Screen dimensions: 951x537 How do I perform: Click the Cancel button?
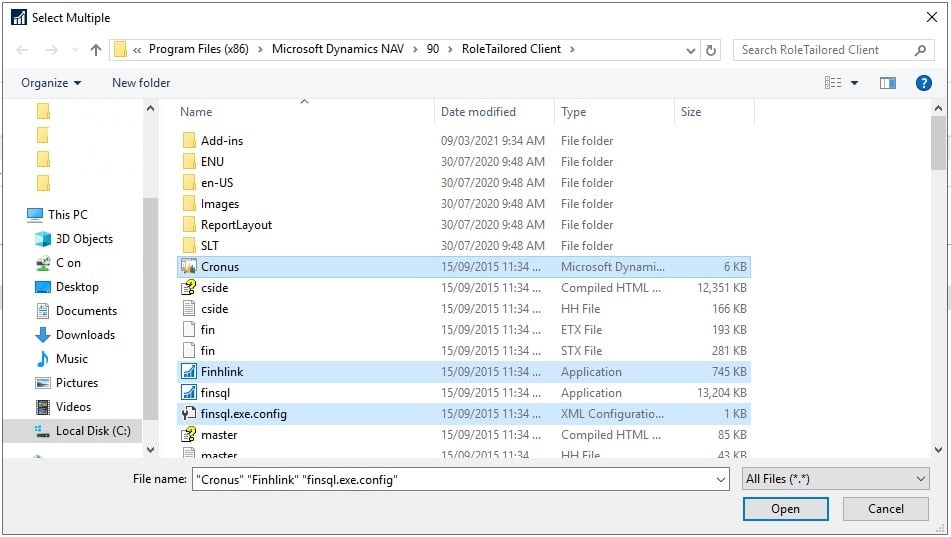pos(885,509)
